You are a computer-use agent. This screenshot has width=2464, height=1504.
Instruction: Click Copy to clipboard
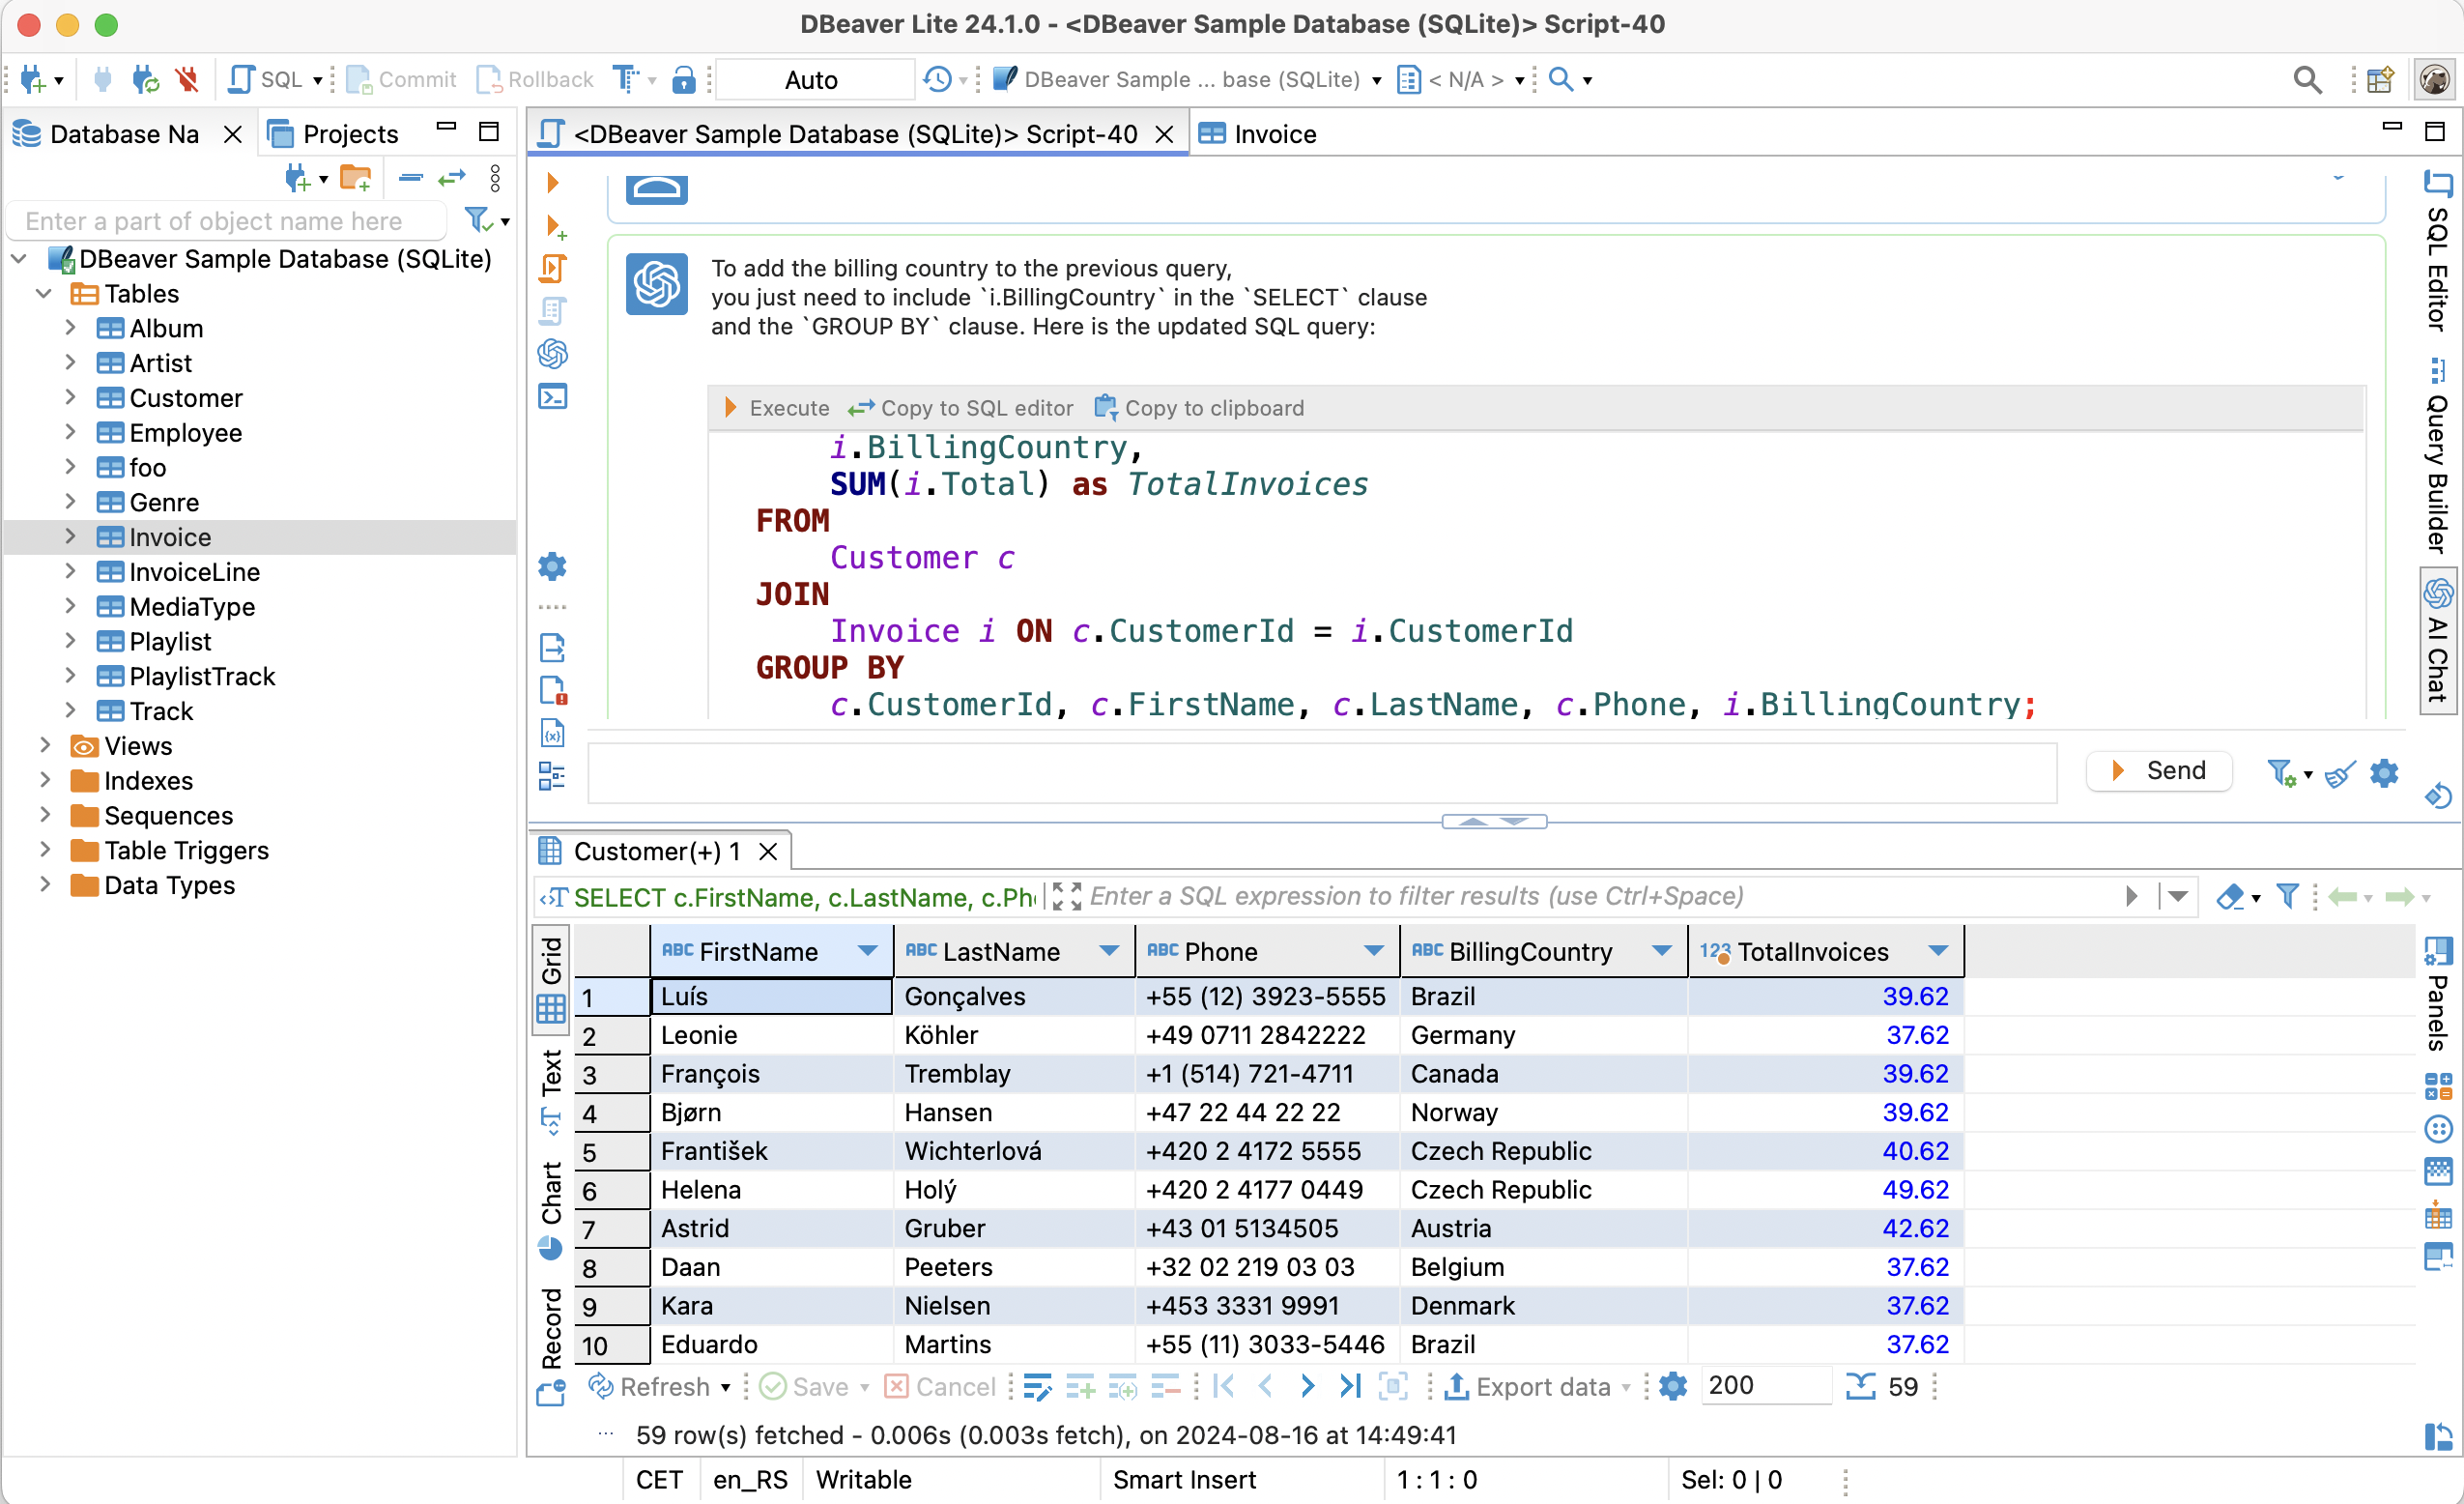[1199, 408]
